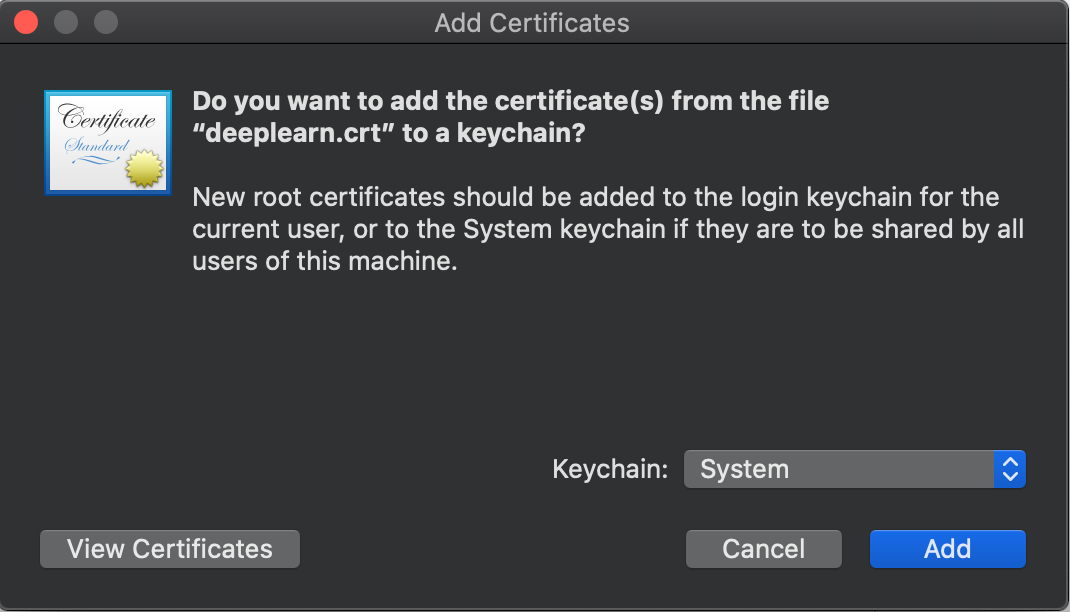The width and height of the screenshot is (1070, 612).
Task: Click the cursive "Certificate" word on icon
Action: (x=107, y=118)
